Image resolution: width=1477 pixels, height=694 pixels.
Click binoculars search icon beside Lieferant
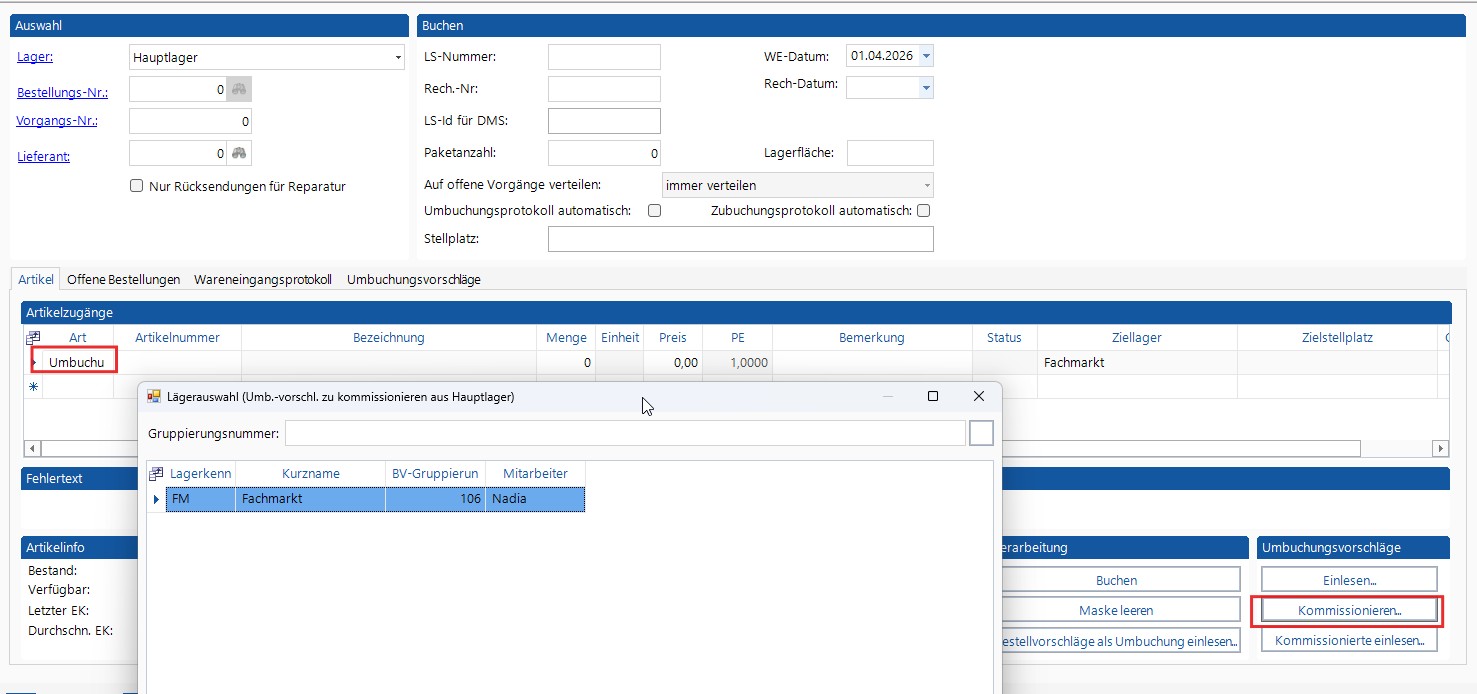tap(239, 154)
